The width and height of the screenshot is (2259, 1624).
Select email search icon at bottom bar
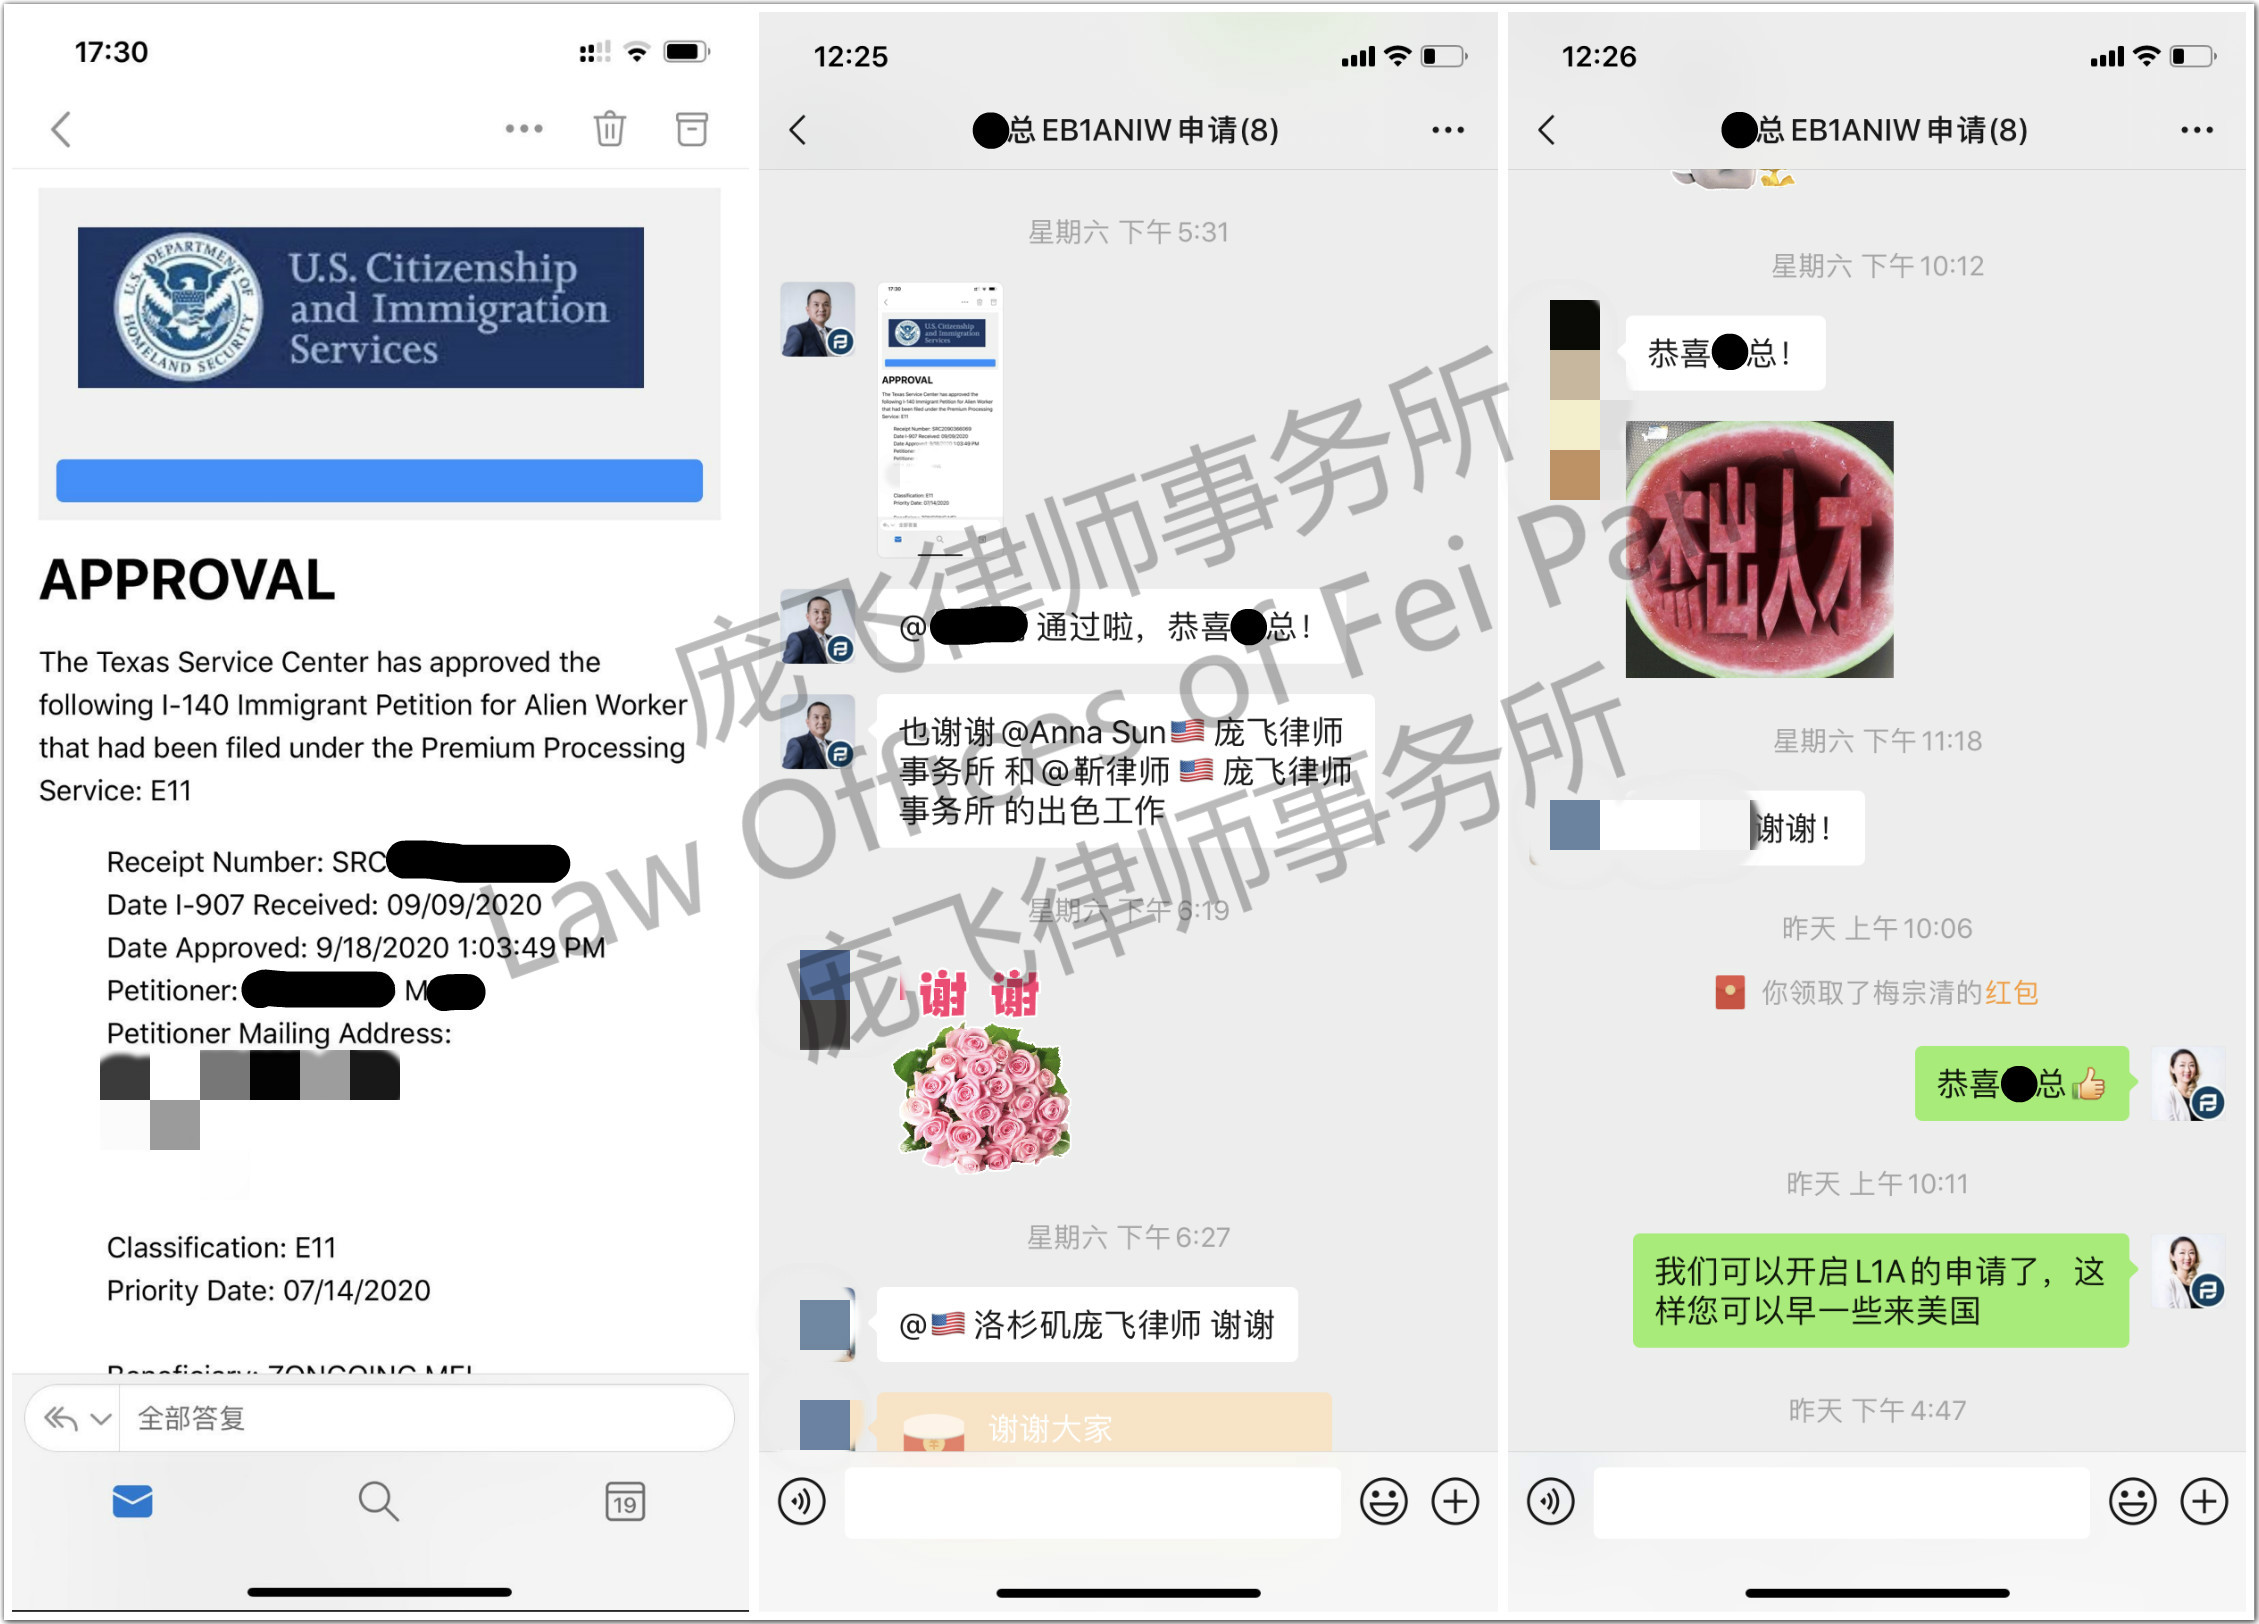[x=375, y=1521]
